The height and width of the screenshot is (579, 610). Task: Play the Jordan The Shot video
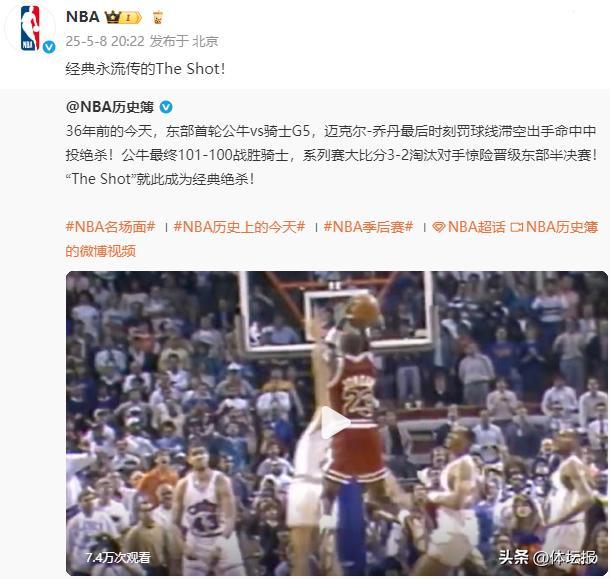[336, 423]
